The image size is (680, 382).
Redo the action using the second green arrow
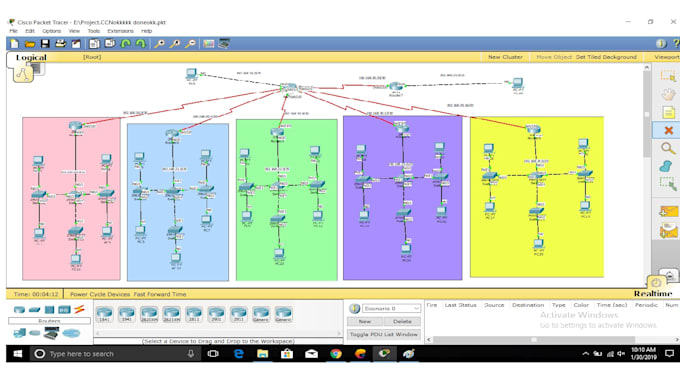(141, 44)
